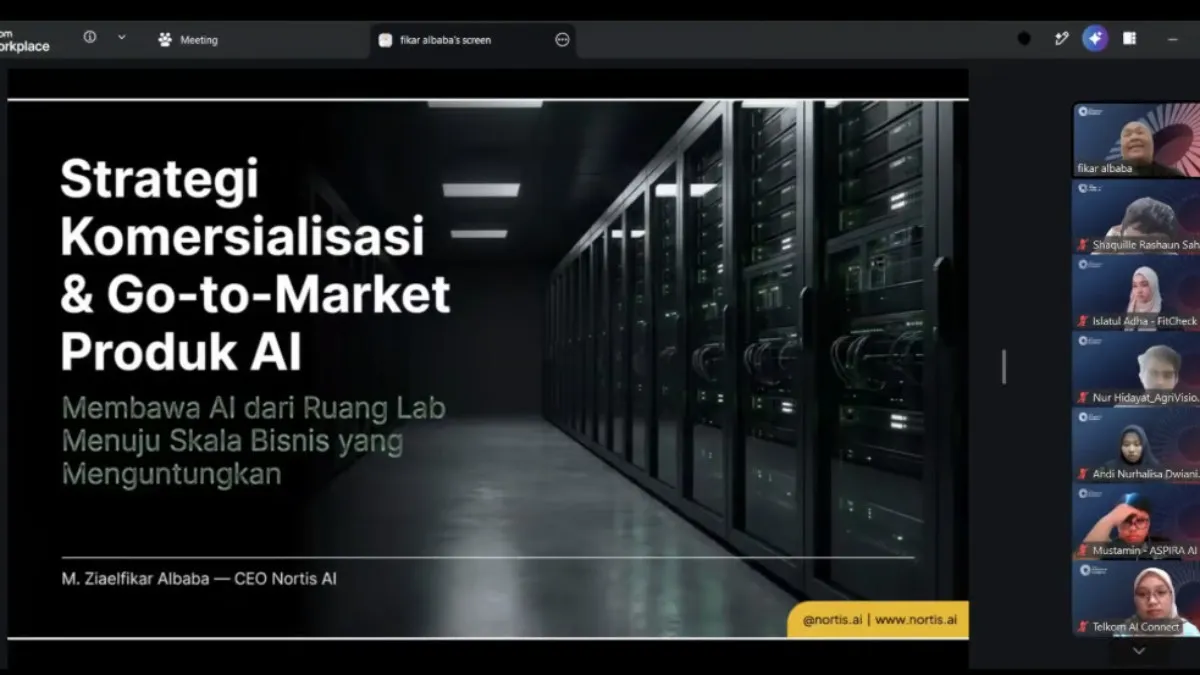Image resolution: width=1200 pixels, height=675 pixels.
Task: Select Nur Hidayat_AgriVisio video thumbnail
Action: click(1136, 368)
